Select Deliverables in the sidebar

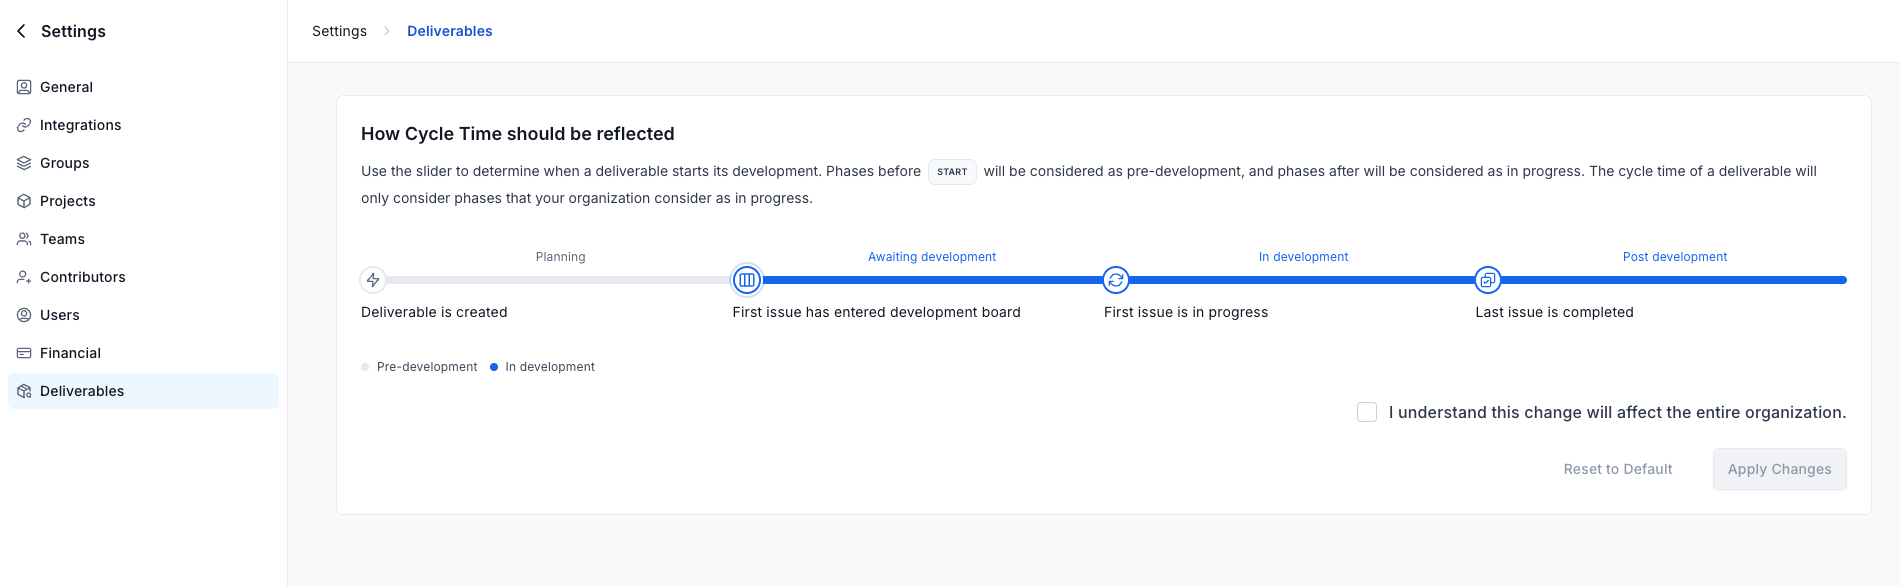143,391
